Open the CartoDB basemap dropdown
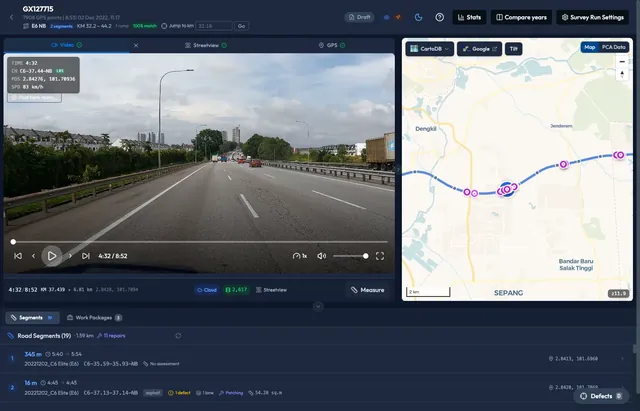Screen dimensions: 640x411 [430, 49]
